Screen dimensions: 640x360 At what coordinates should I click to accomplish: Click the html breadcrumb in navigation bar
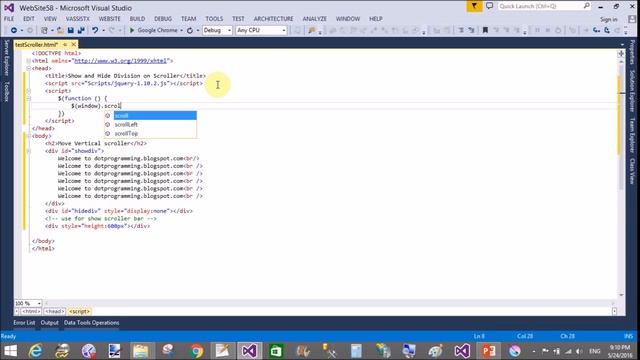[x=31, y=311]
